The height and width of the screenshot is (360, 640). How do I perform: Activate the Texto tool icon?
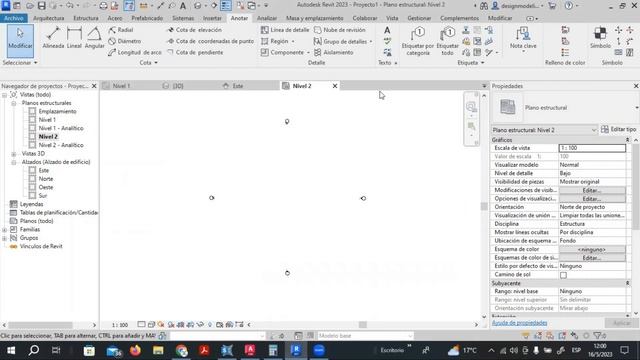pyautogui.click(x=387, y=30)
